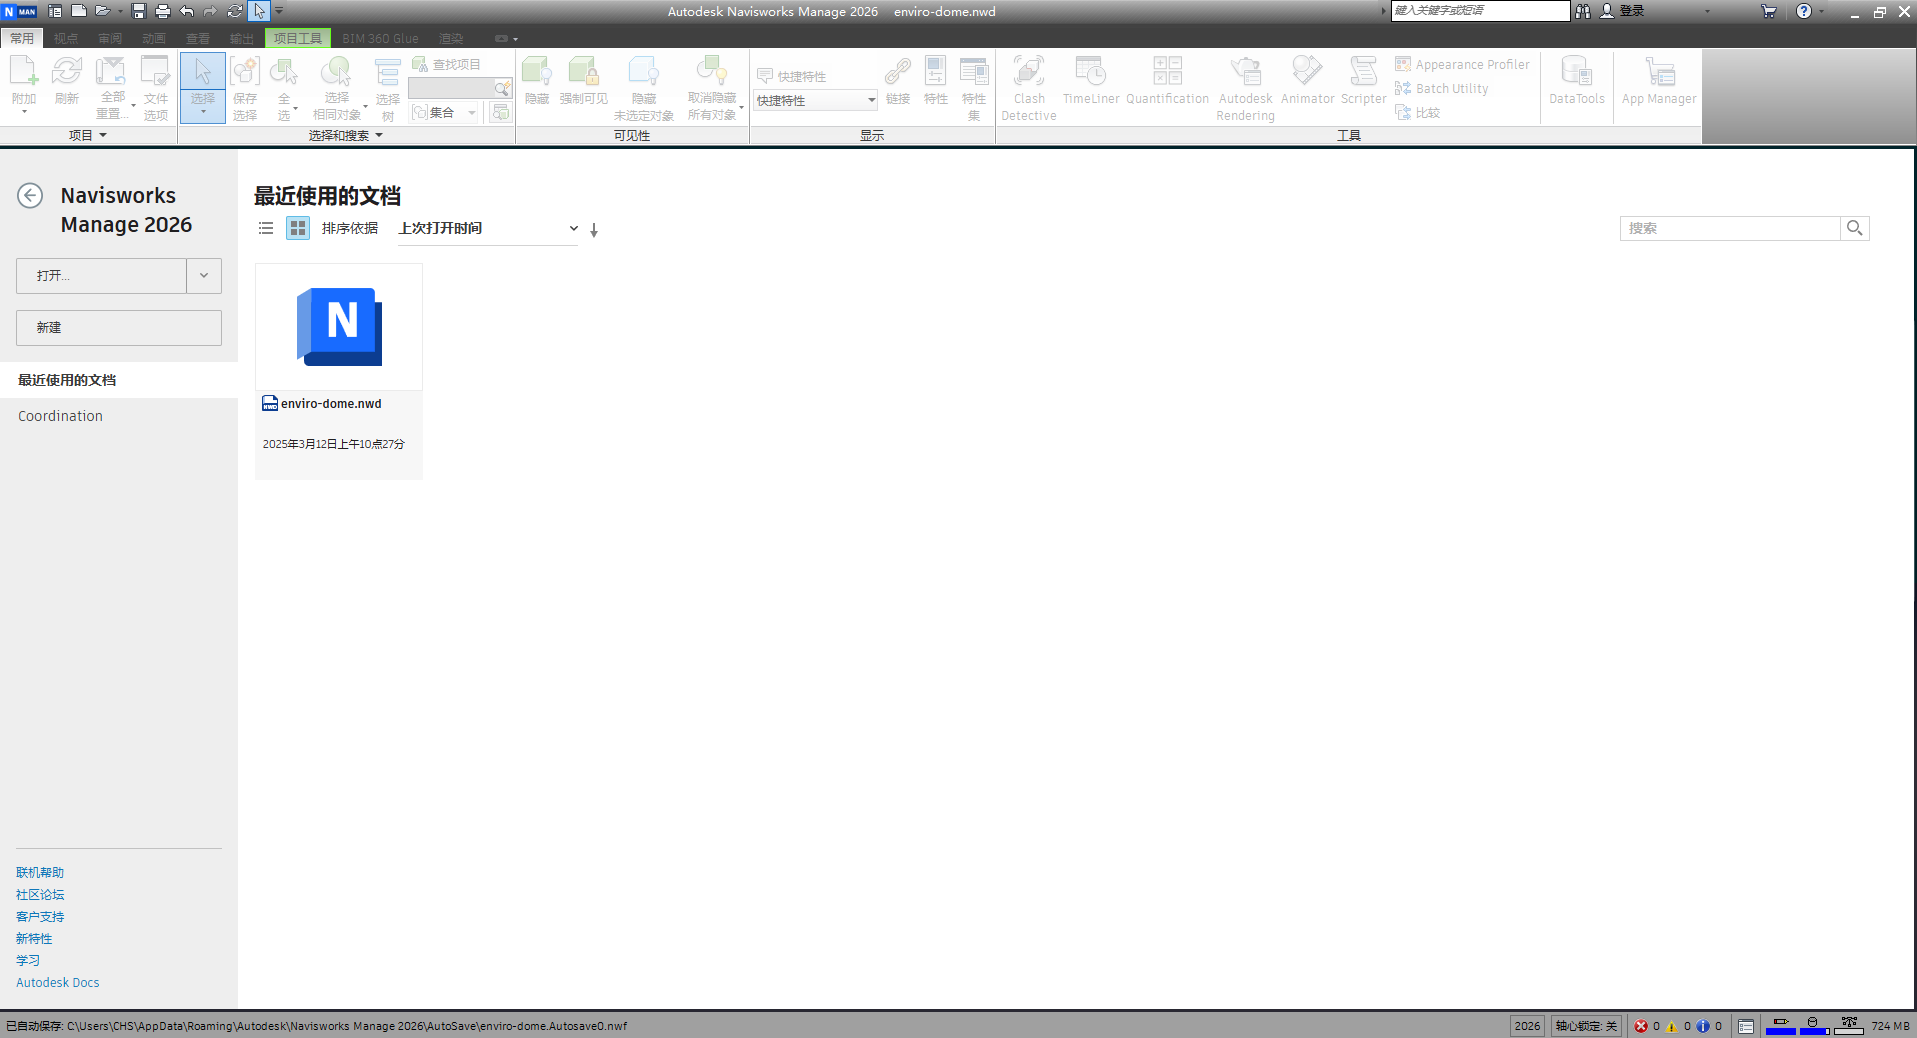Toggle 轴心锁定 (pivot lock) in status bar
1917x1038 pixels.
[1586, 1026]
